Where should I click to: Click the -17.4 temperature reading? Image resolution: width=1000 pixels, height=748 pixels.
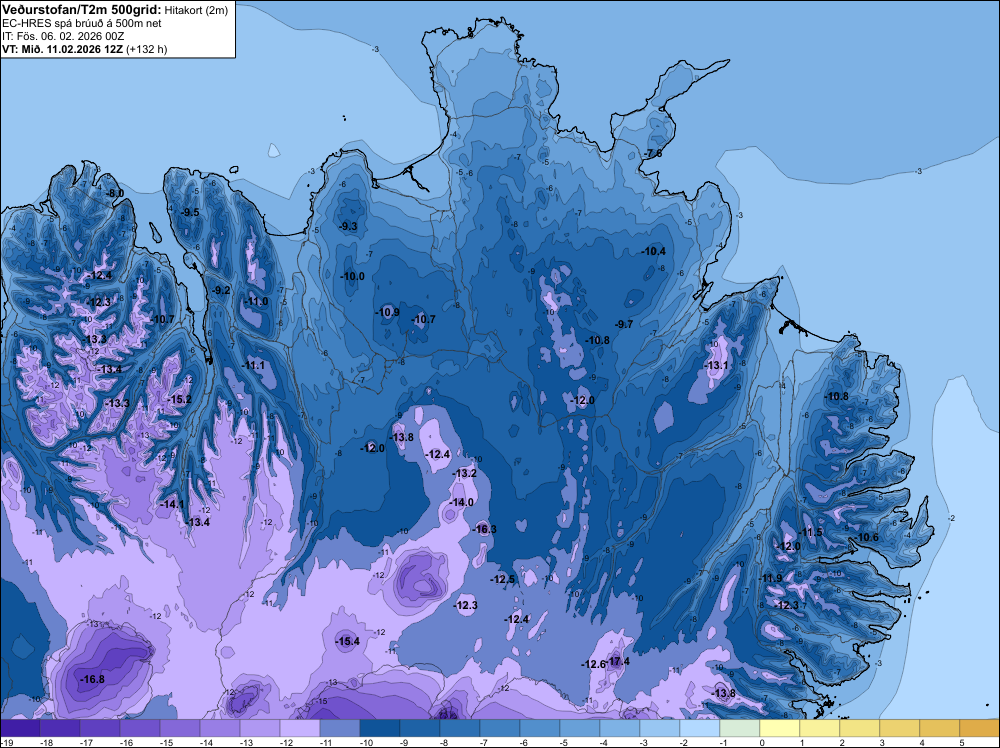point(618,661)
